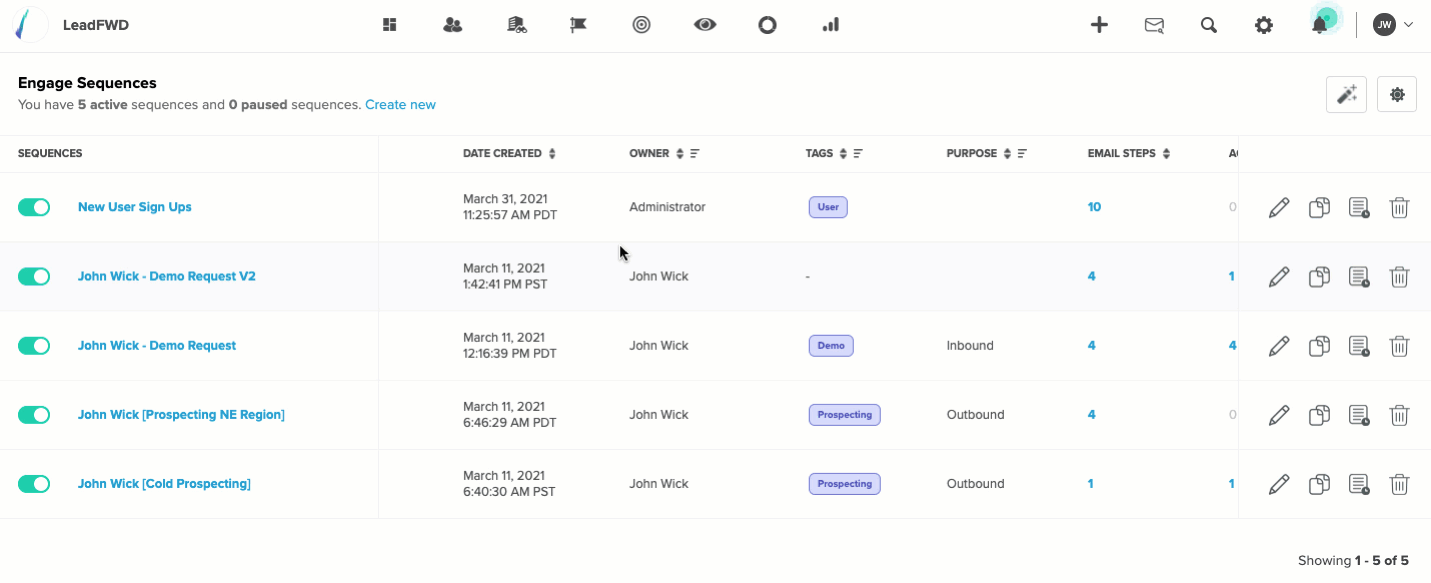The height and width of the screenshot is (583, 1431).
Task: Open John Wick [Cold Prospecting] link
Action: click(164, 484)
